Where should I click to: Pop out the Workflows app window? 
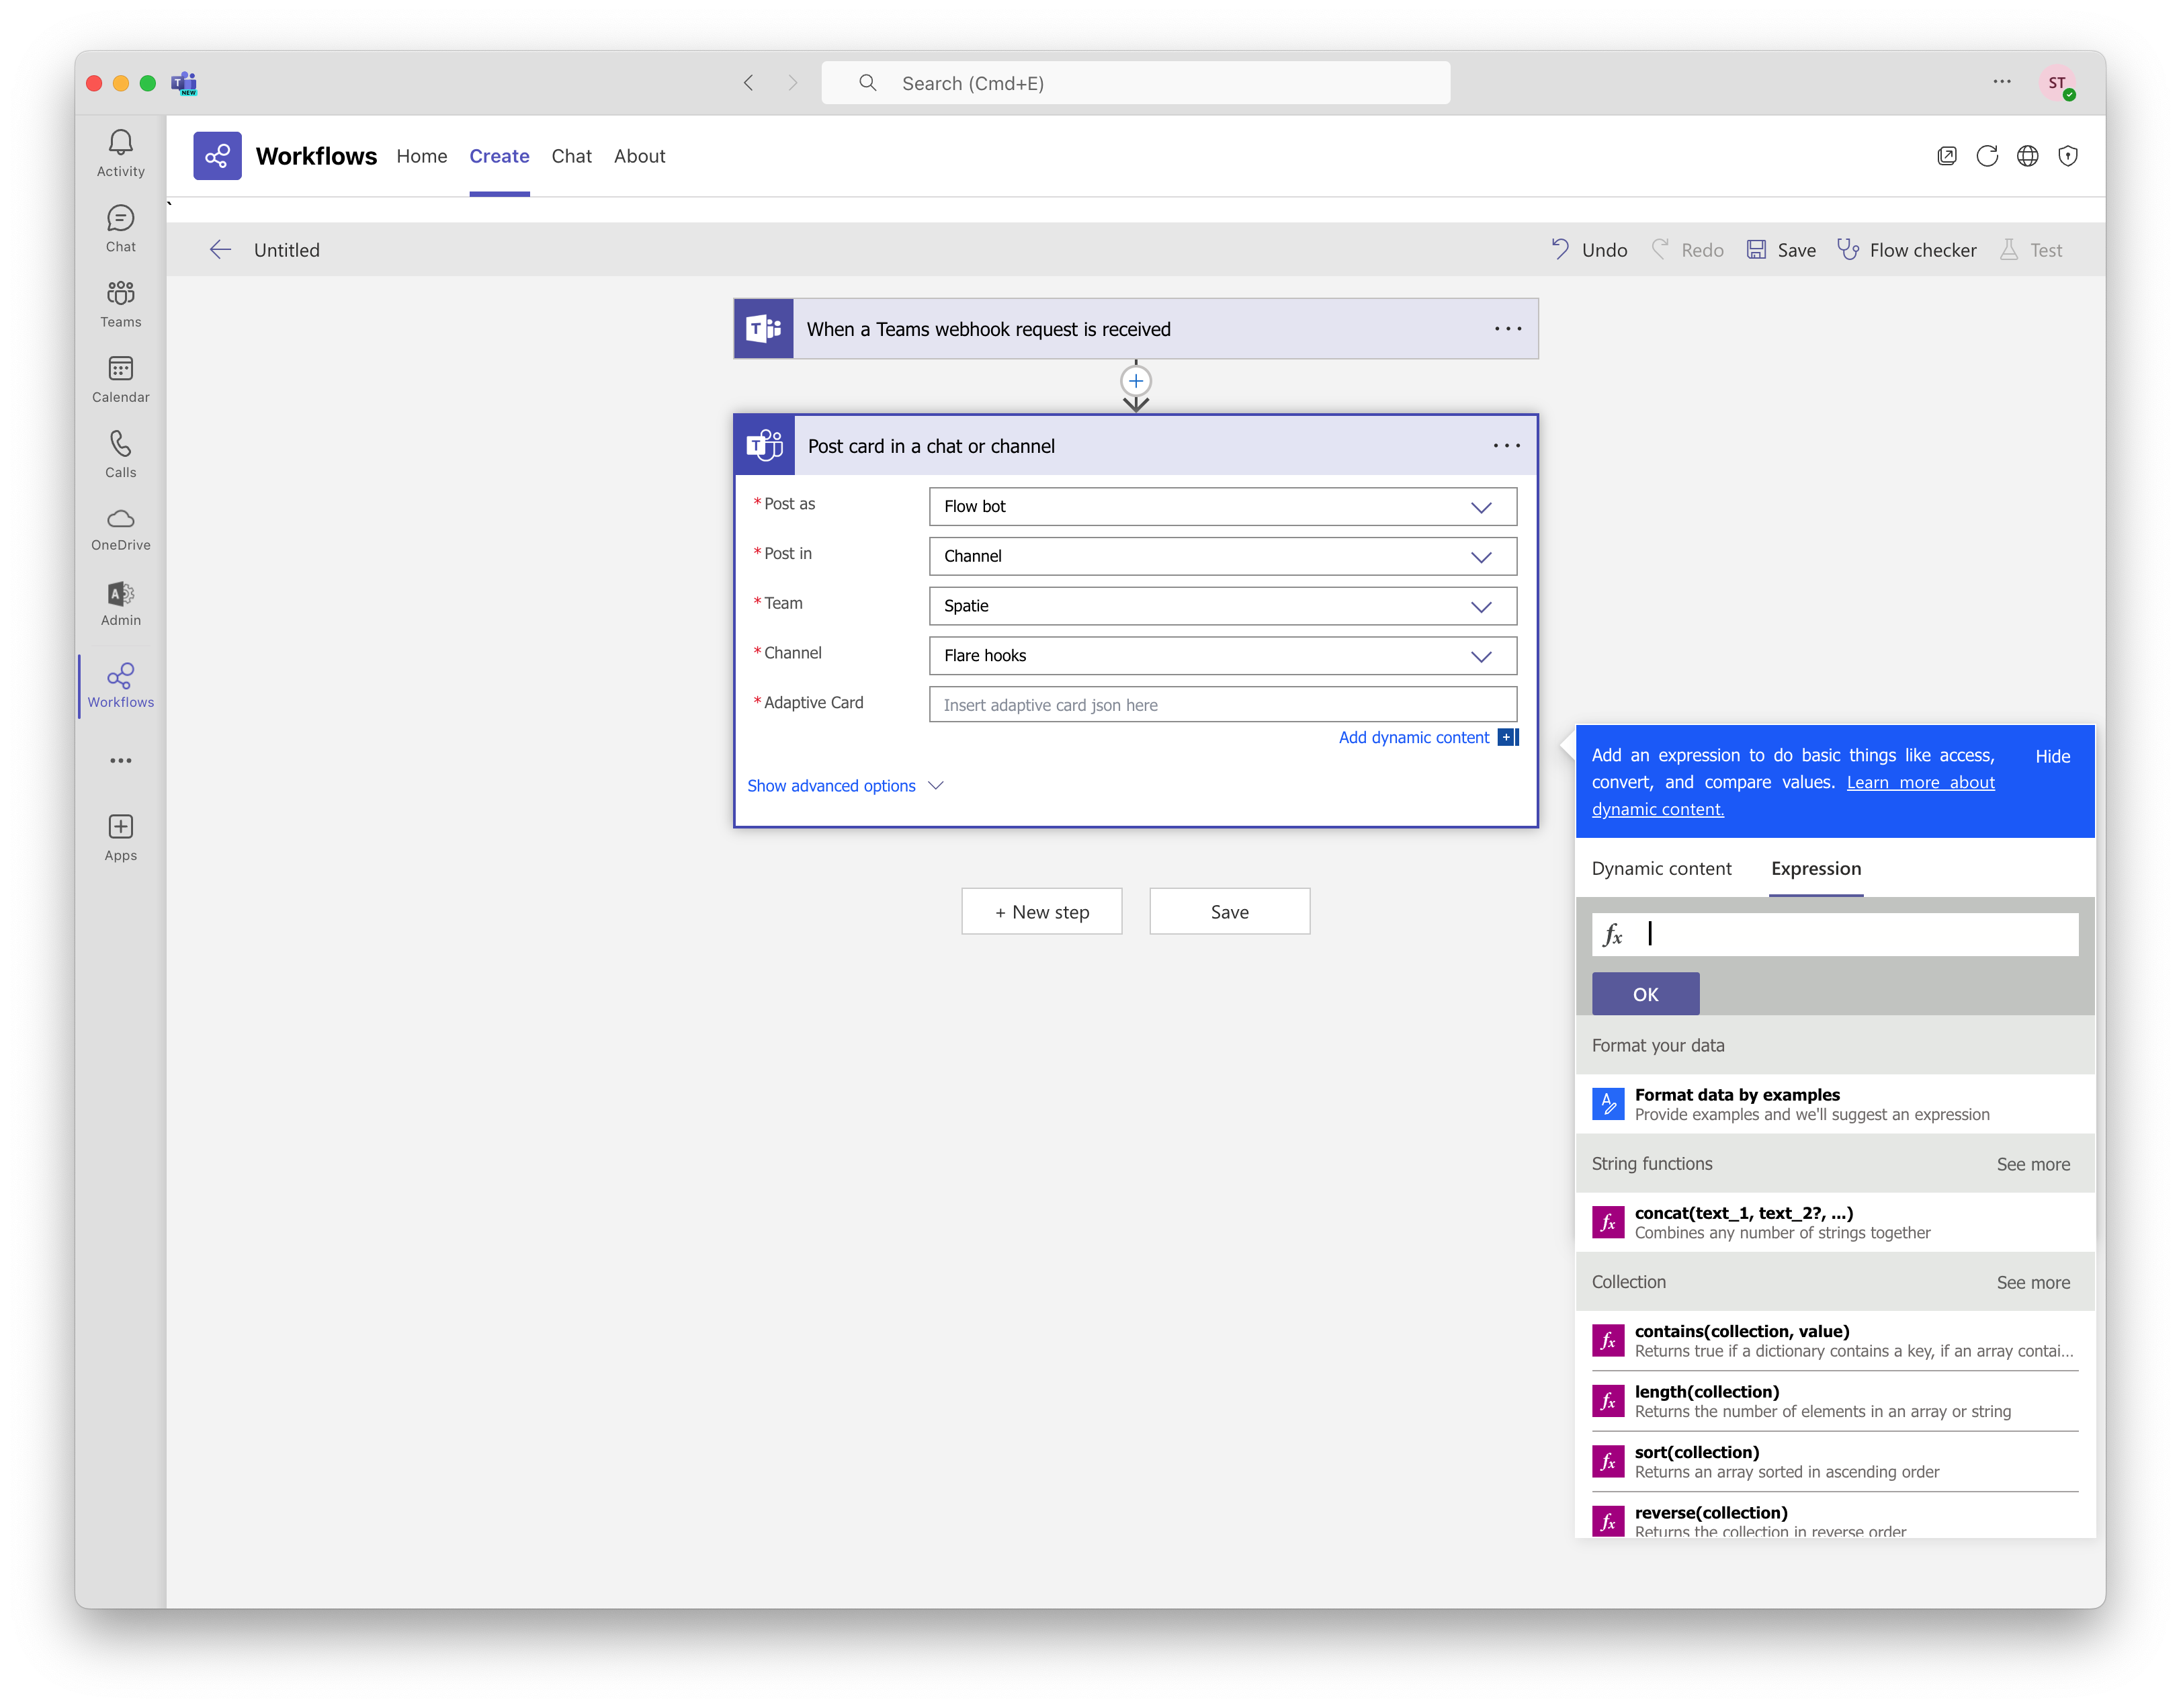(x=1948, y=156)
